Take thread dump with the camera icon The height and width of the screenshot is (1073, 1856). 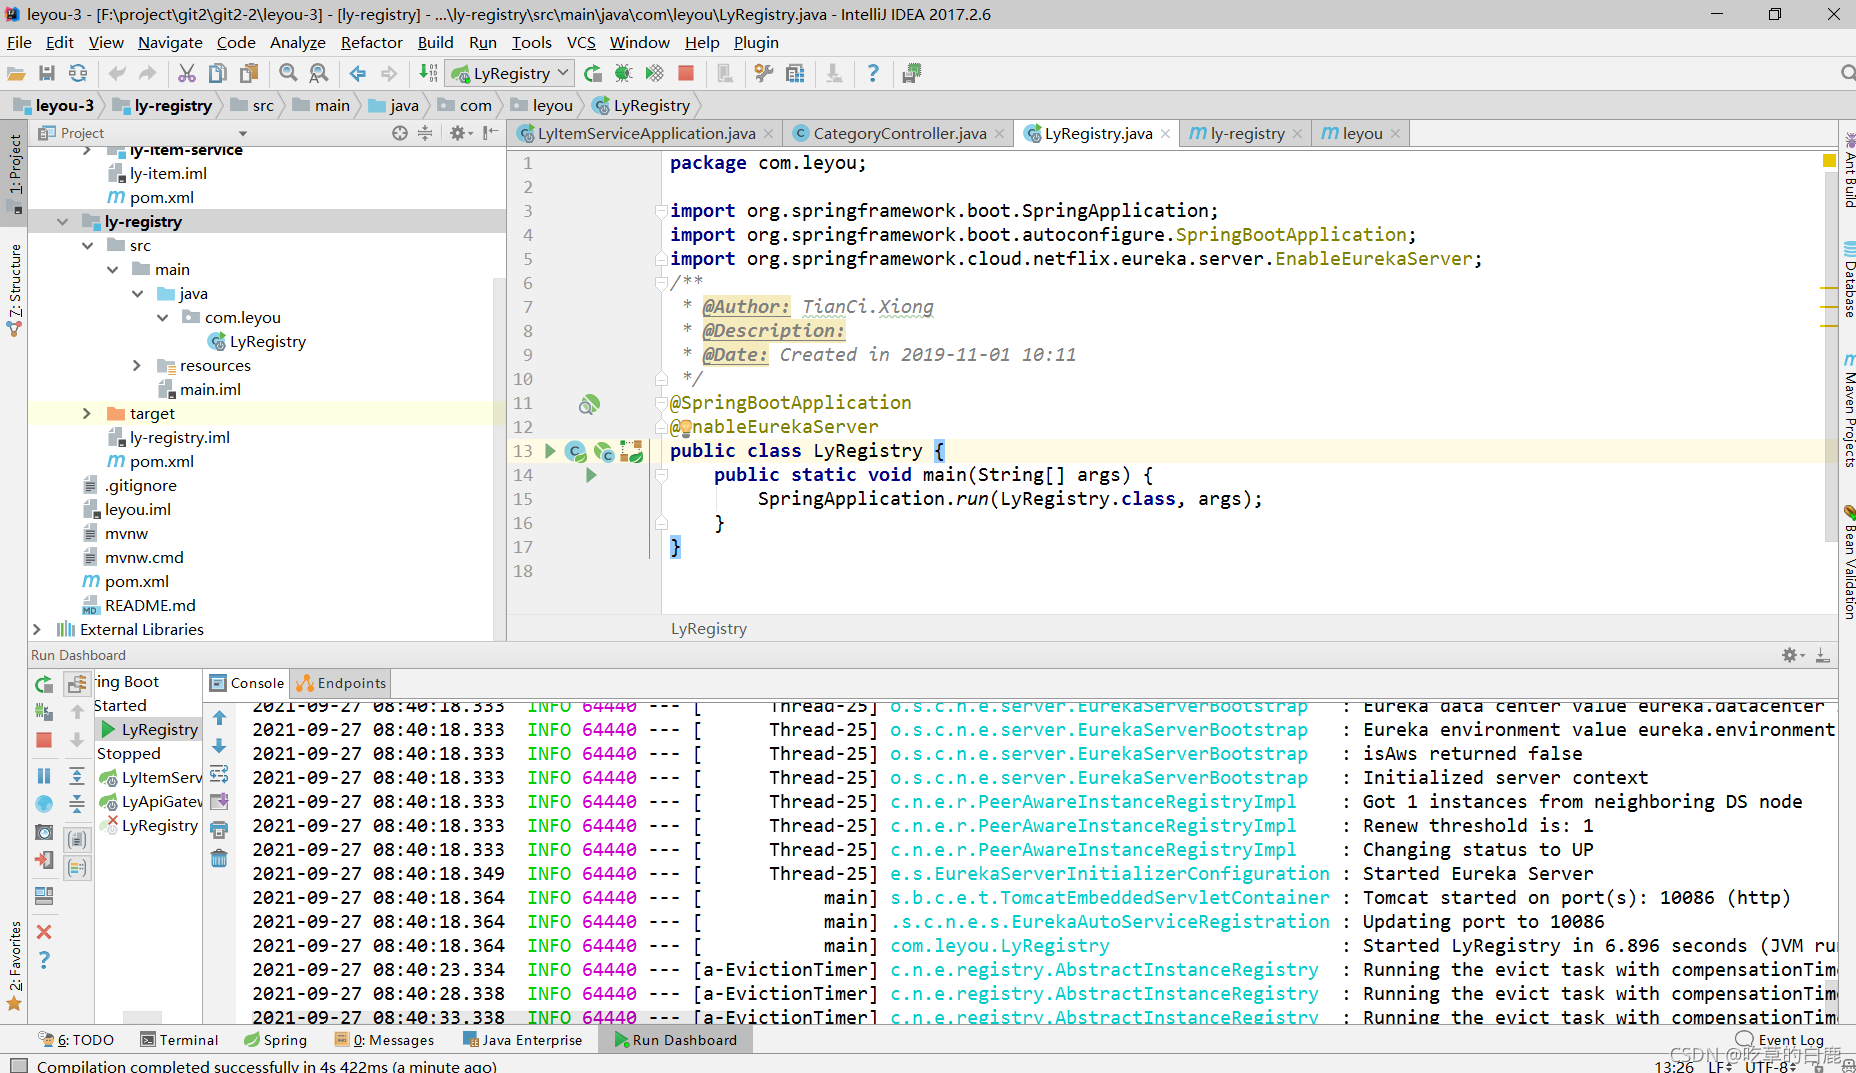[44, 832]
